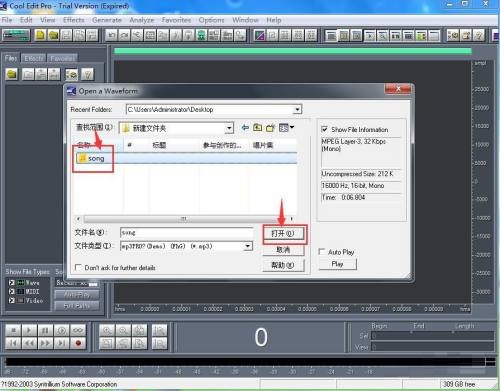This screenshot has width=500, height=391.
Task: Click vertical zoom in icon
Action: [159, 330]
